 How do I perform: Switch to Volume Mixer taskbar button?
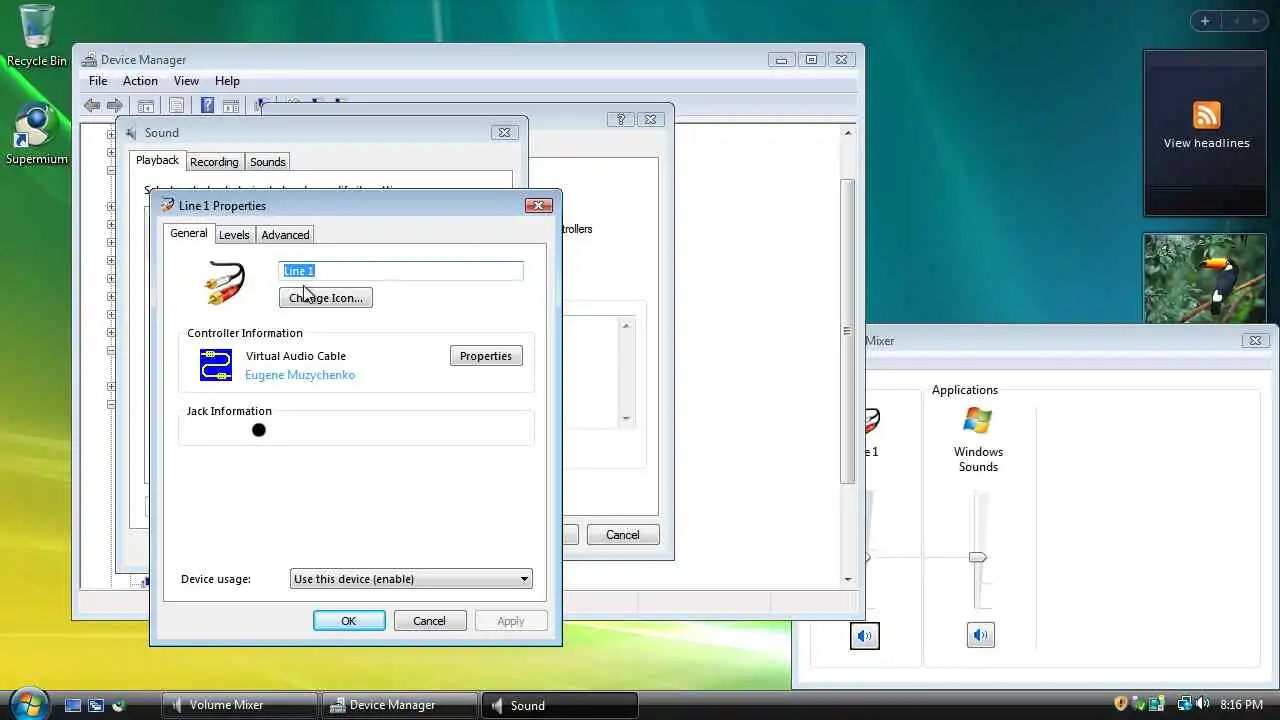tap(239, 705)
